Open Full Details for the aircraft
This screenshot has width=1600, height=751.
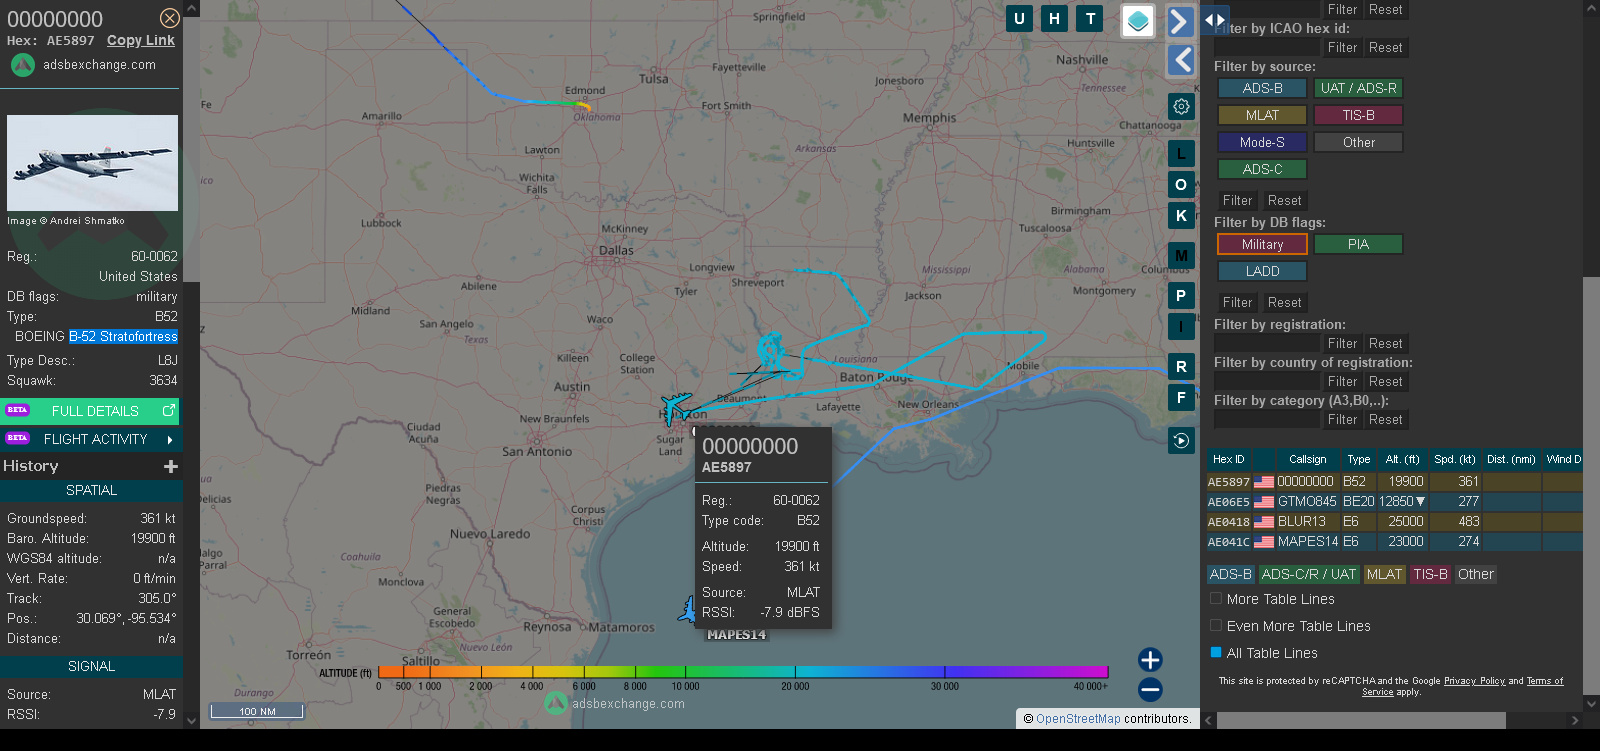pyautogui.click(x=91, y=410)
